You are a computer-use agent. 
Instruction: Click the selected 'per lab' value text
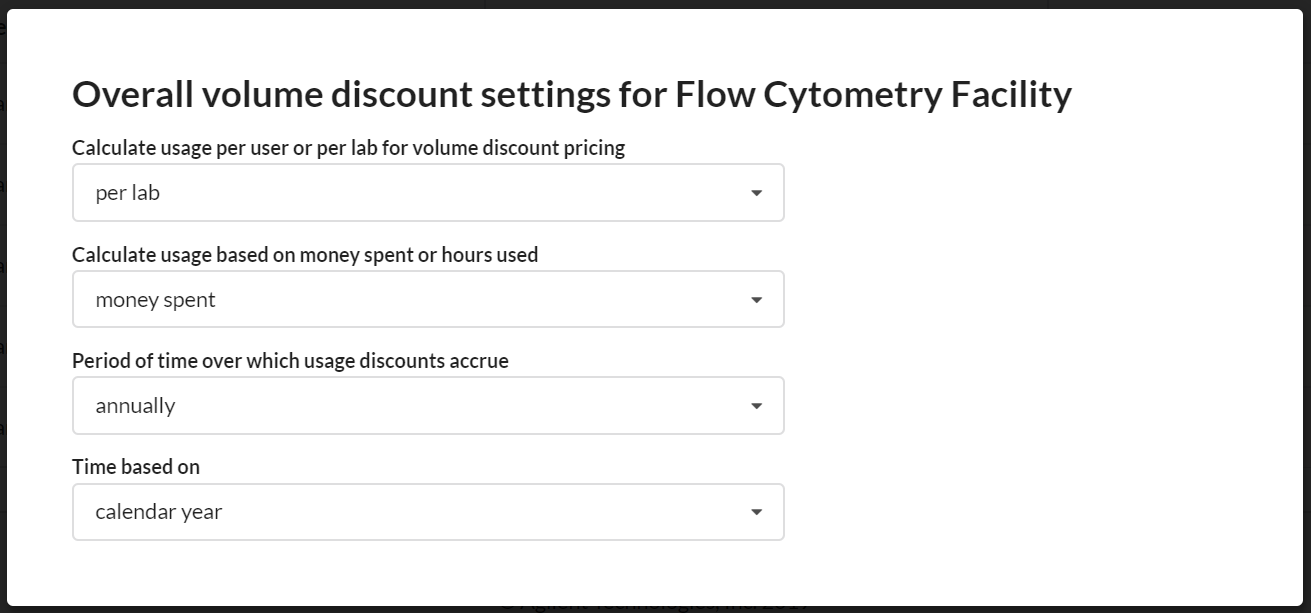[x=127, y=193]
